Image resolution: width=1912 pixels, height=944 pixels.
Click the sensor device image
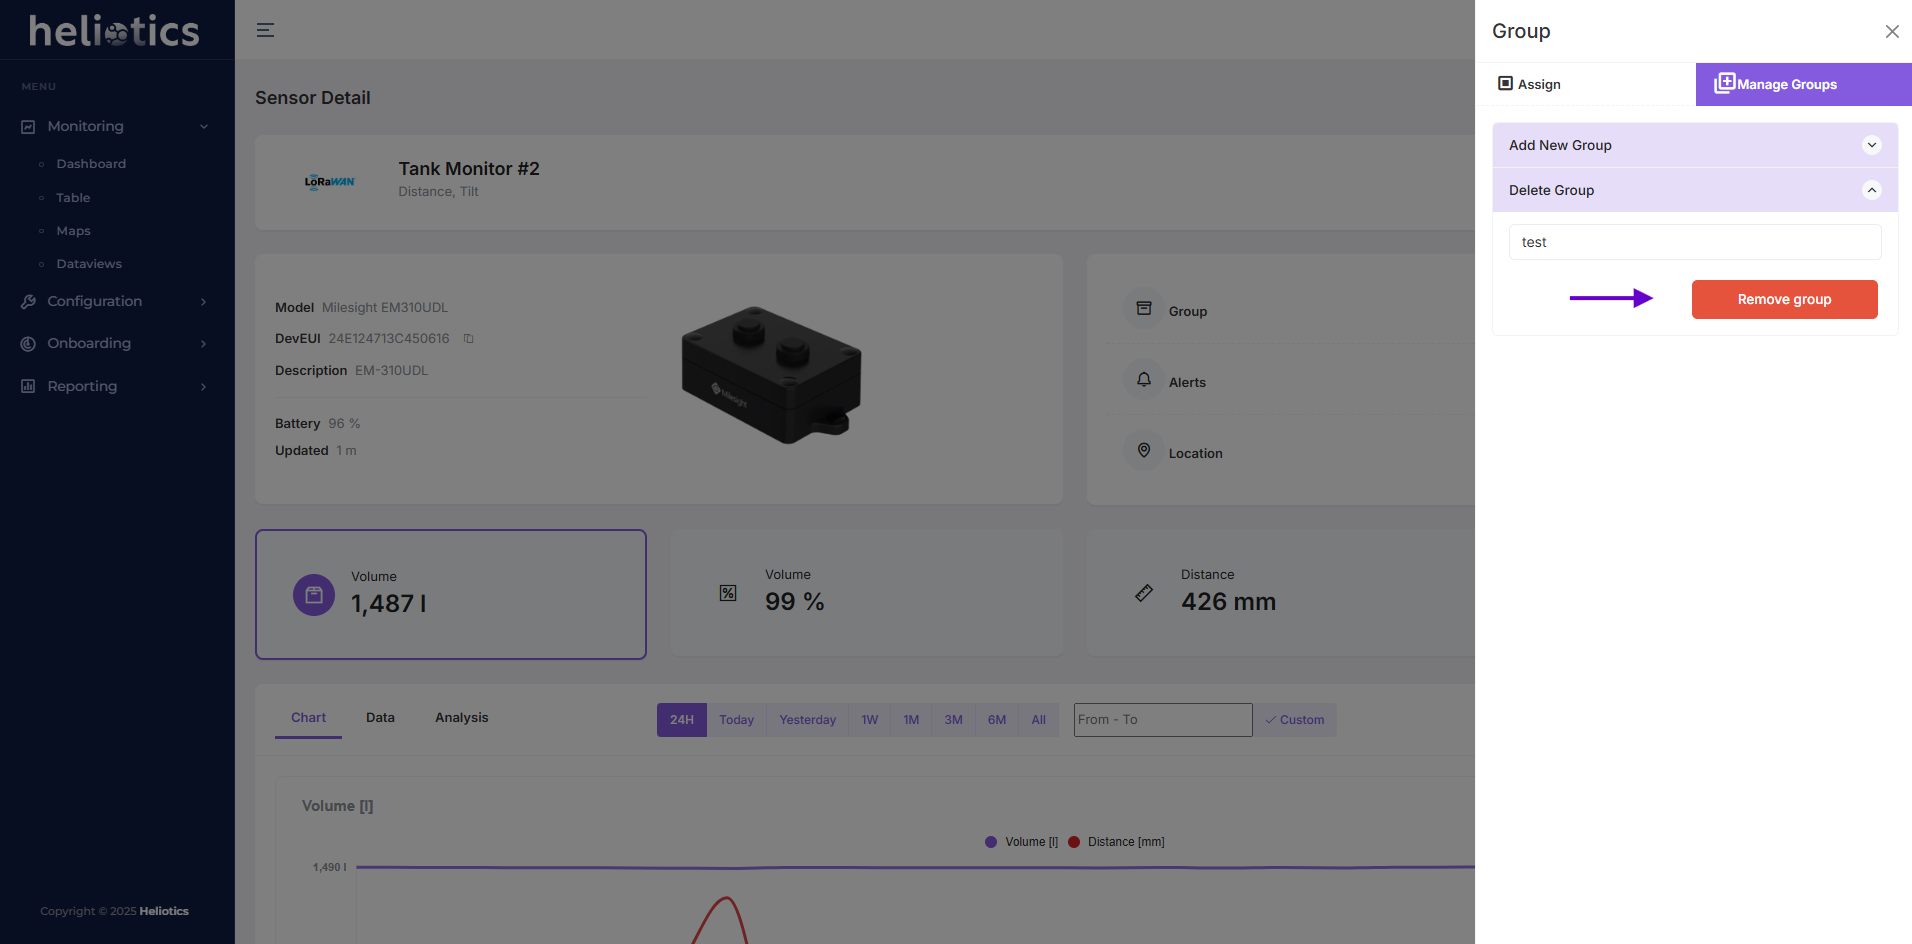[x=771, y=375]
